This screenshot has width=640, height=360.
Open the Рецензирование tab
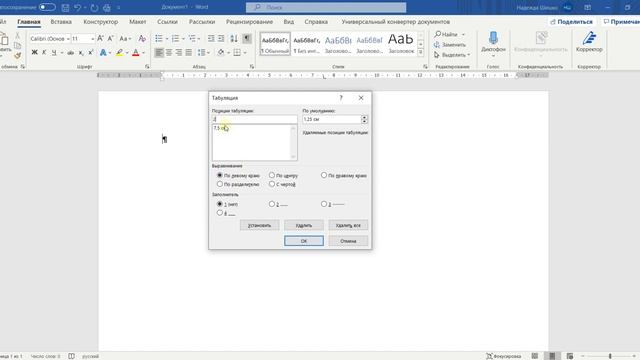[x=249, y=22]
